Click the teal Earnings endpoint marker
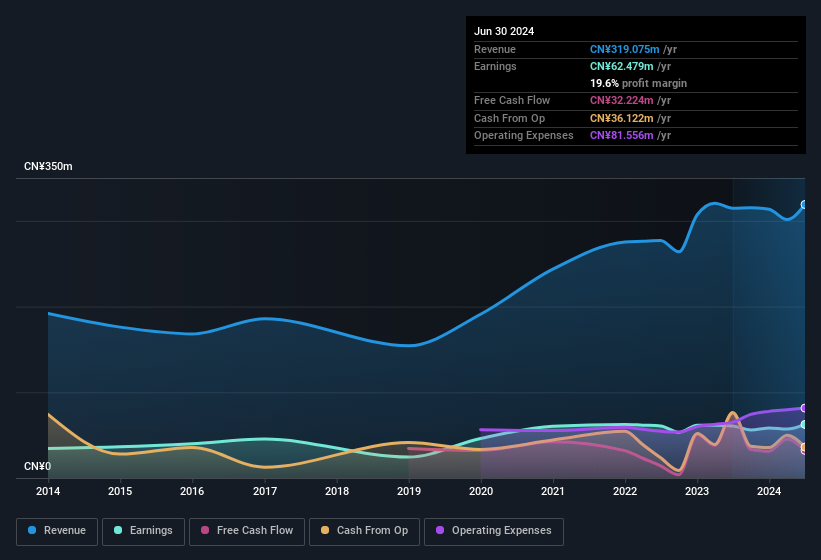 [x=804, y=424]
